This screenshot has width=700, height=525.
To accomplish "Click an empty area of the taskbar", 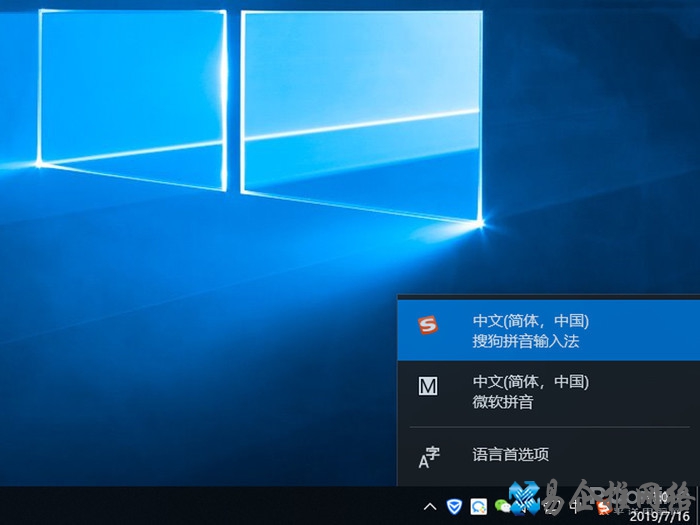I will (200, 506).
